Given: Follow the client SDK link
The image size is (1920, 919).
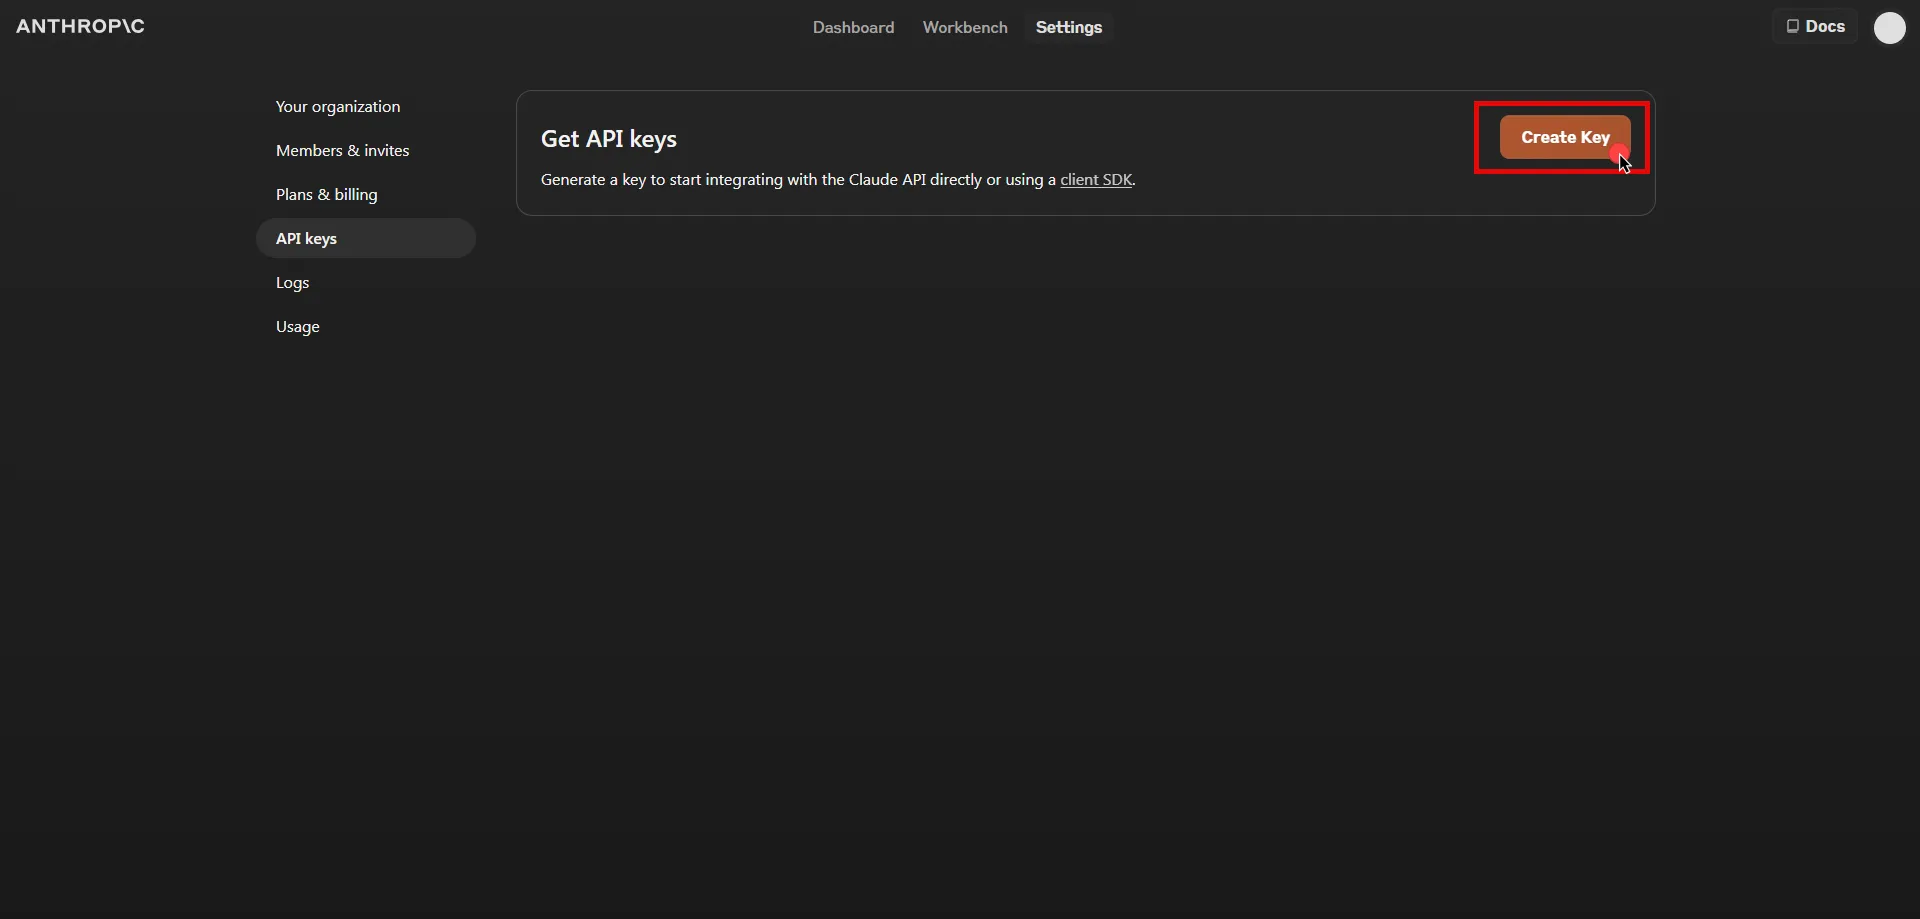Looking at the screenshot, I should pos(1096,180).
